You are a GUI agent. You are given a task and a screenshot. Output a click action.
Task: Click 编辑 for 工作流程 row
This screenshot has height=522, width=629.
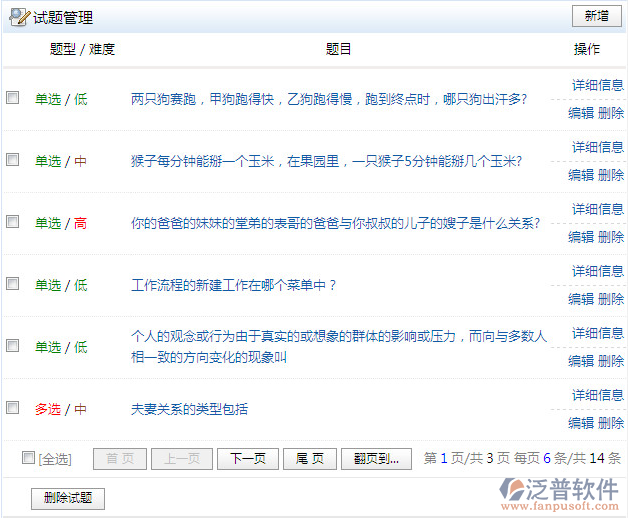pyautogui.click(x=581, y=299)
